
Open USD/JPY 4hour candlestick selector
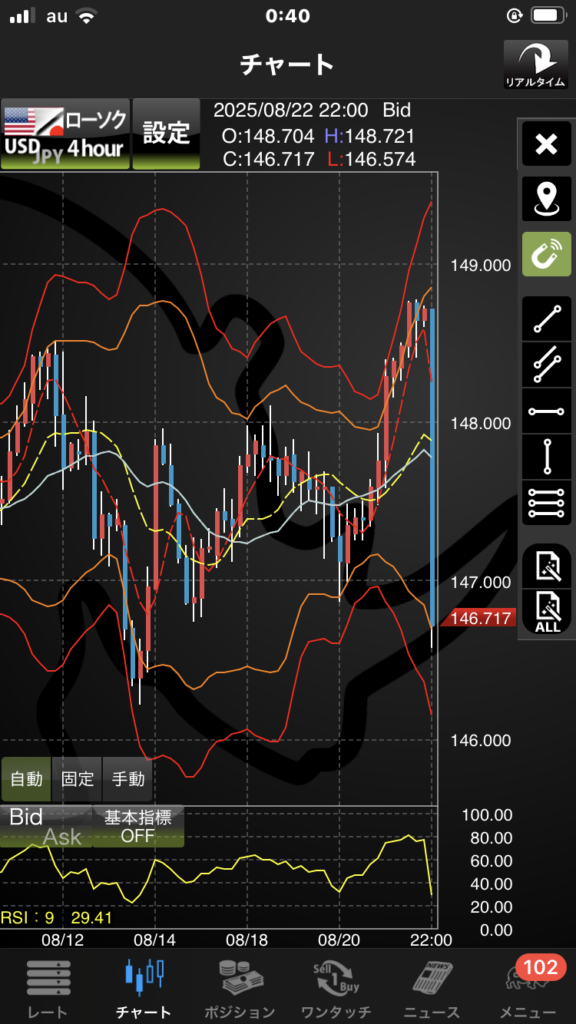tap(65, 134)
